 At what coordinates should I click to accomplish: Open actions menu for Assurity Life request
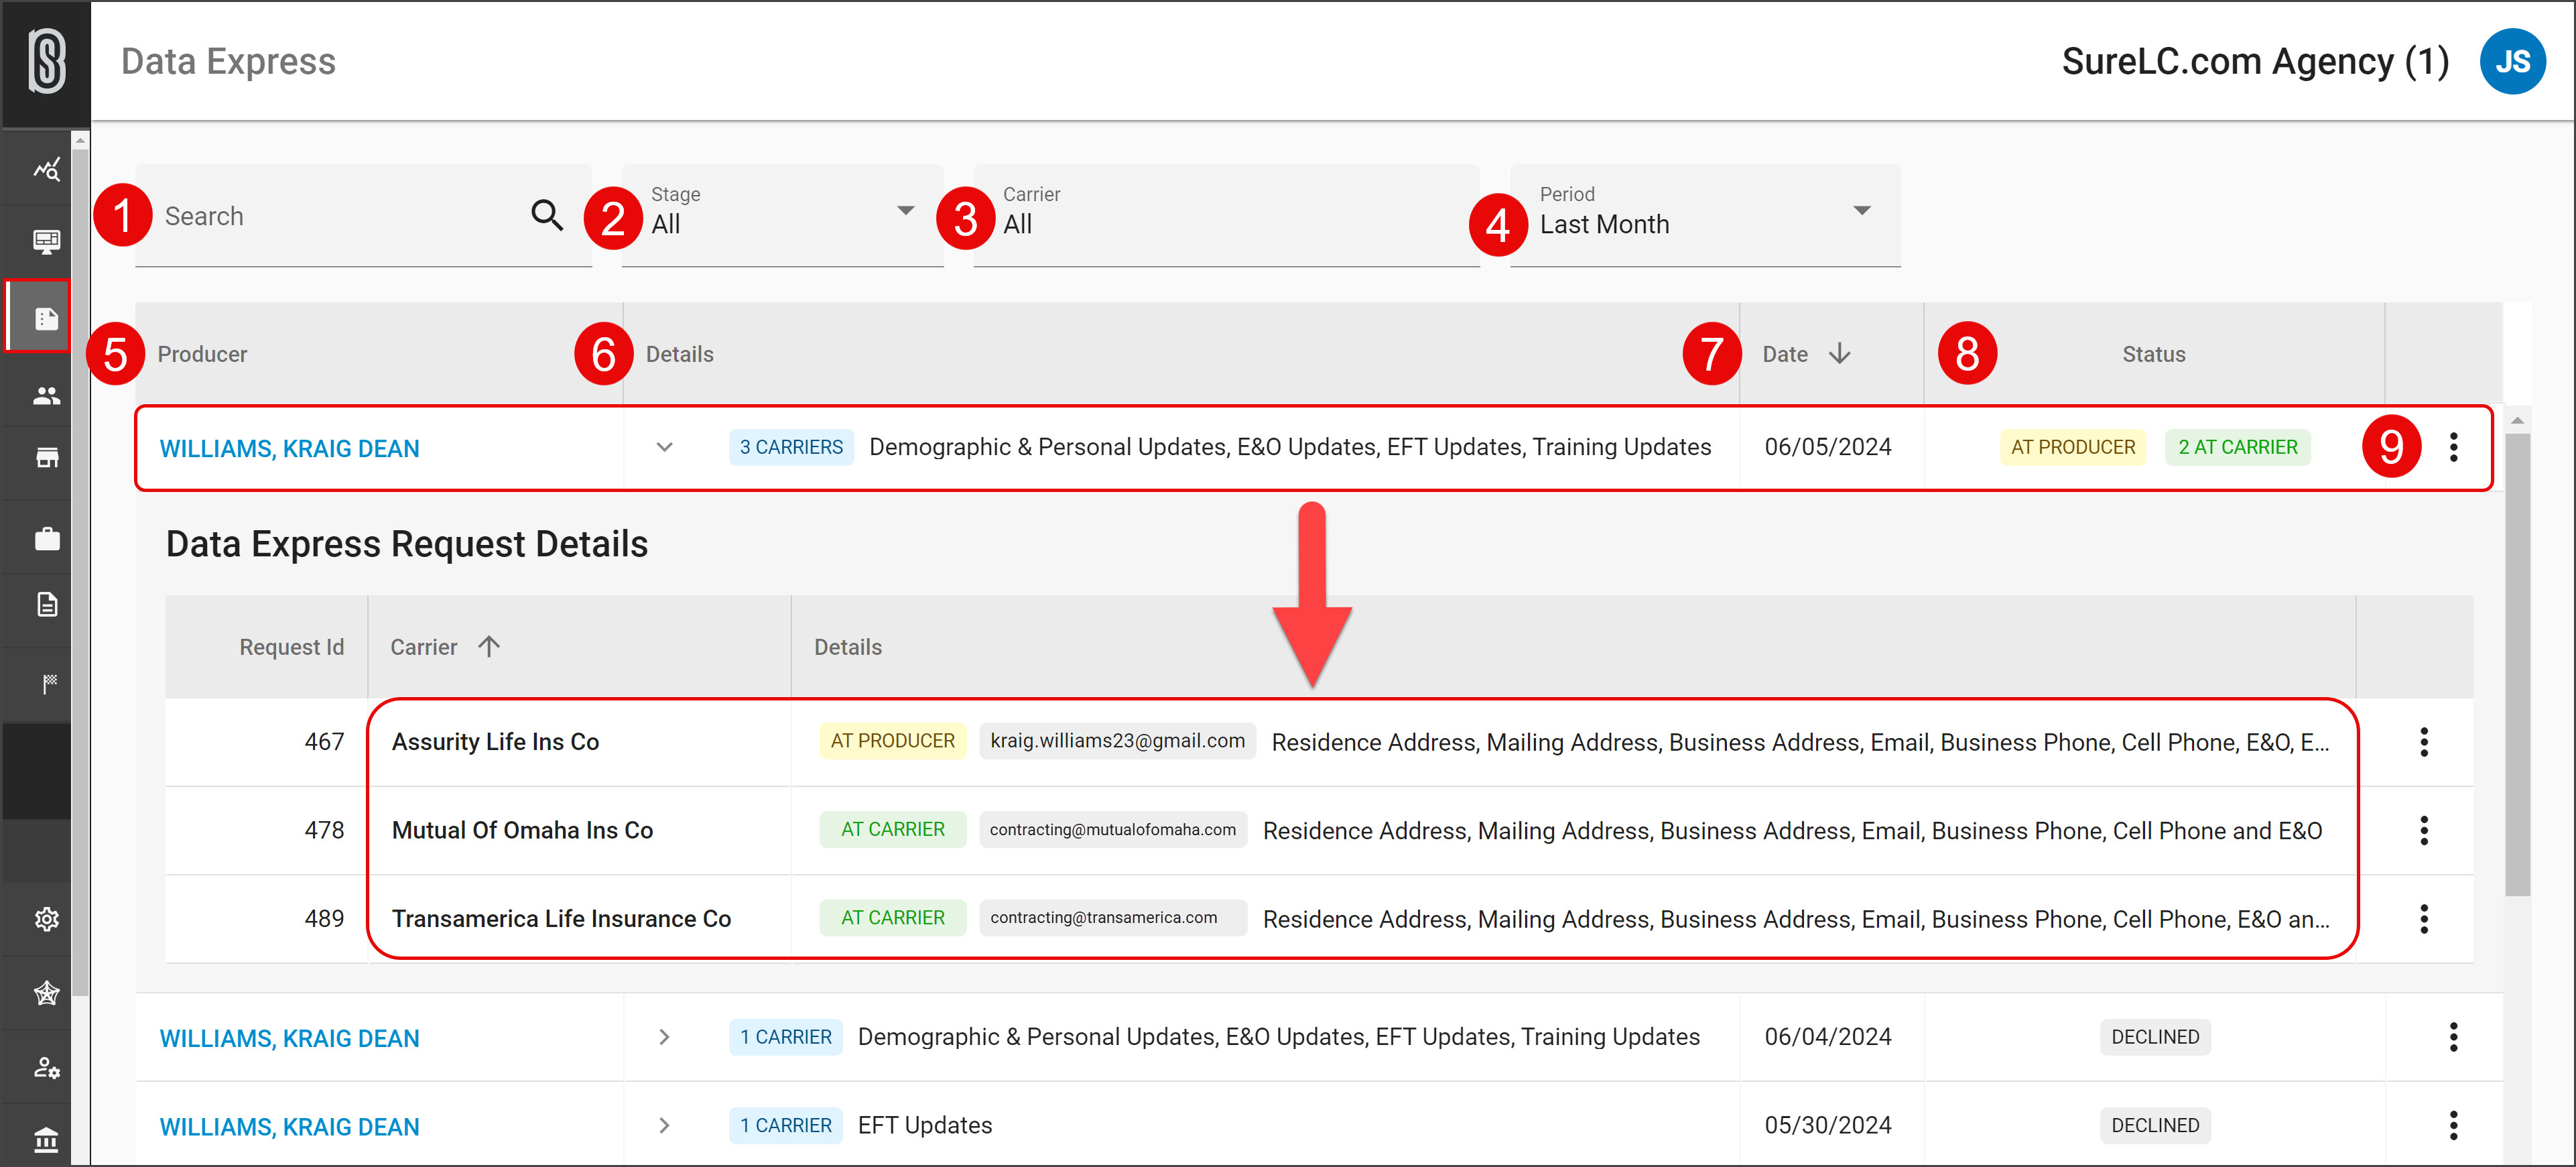pos(2423,742)
